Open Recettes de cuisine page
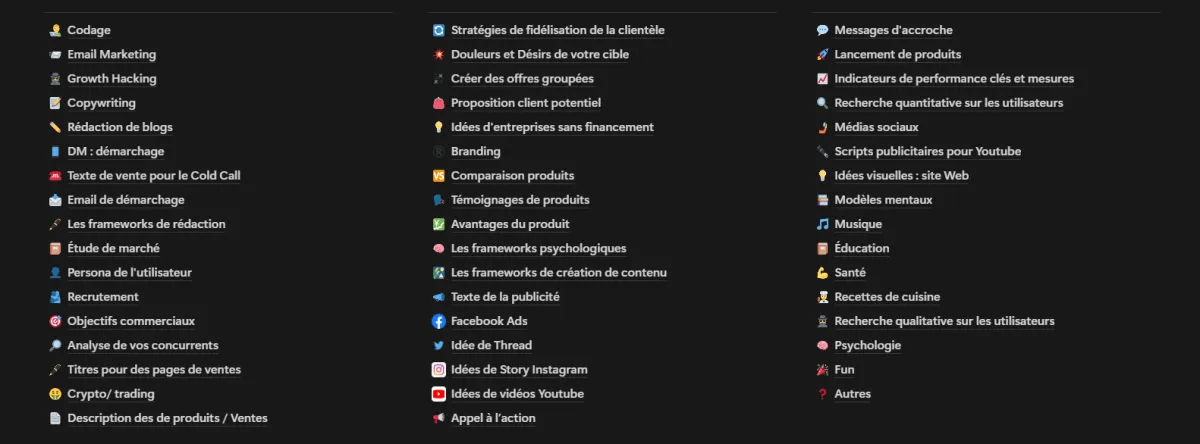This screenshot has height=444, width=1200. (x=887, y=297)
